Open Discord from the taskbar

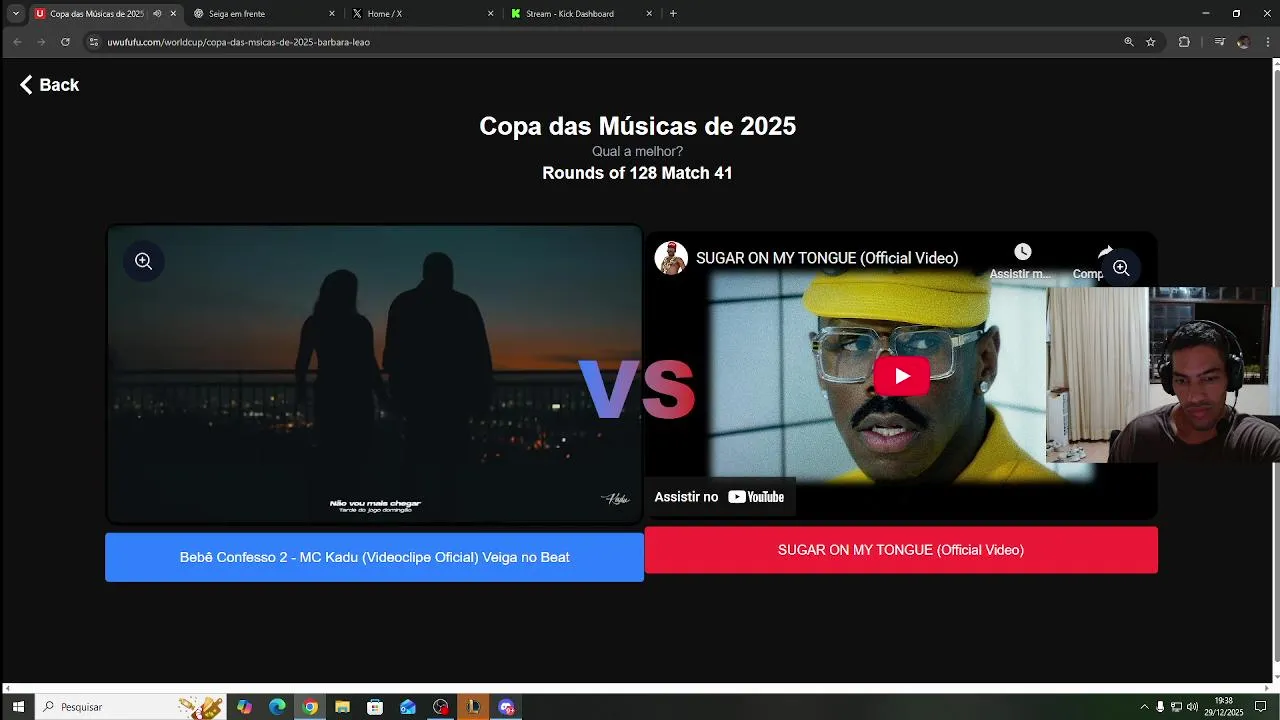point(506,707)
